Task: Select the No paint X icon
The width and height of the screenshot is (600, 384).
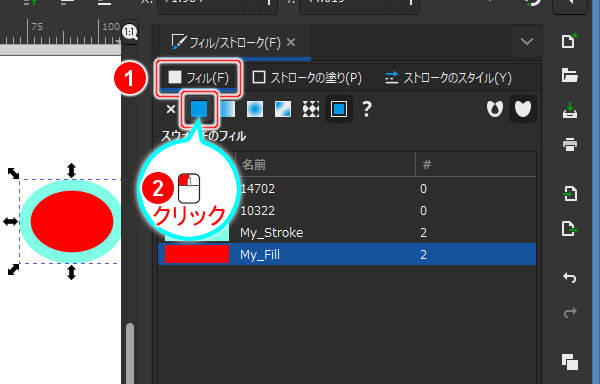Action: pos(171,109)
